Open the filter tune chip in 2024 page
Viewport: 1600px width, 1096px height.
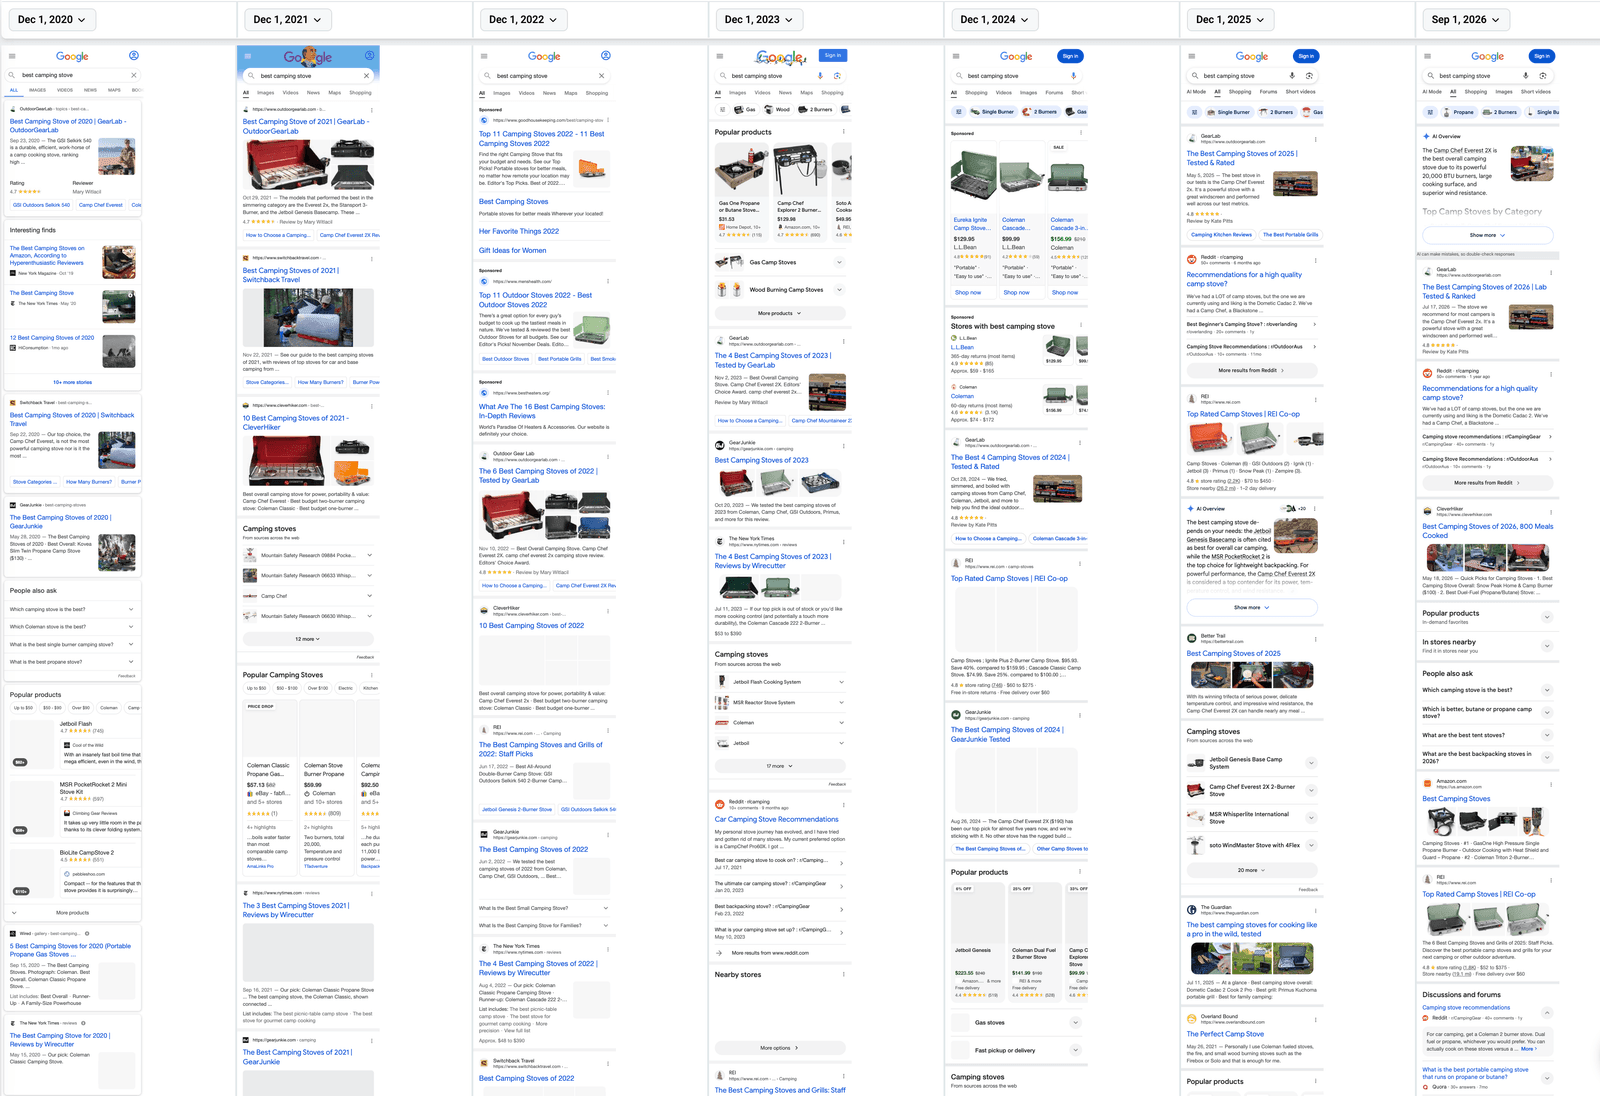(x=958, y=112)
